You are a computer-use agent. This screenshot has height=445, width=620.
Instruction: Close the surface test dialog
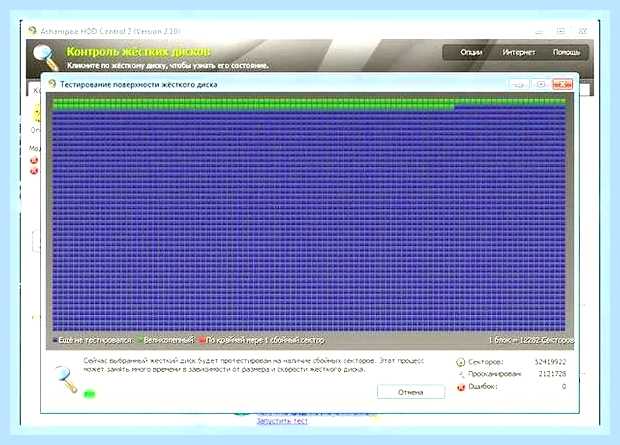pos(562,84)
